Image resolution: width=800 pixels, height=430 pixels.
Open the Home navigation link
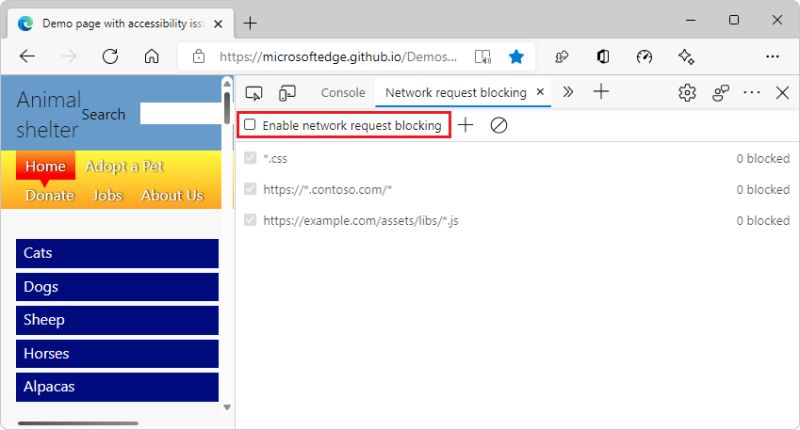[x=45, y=166]
